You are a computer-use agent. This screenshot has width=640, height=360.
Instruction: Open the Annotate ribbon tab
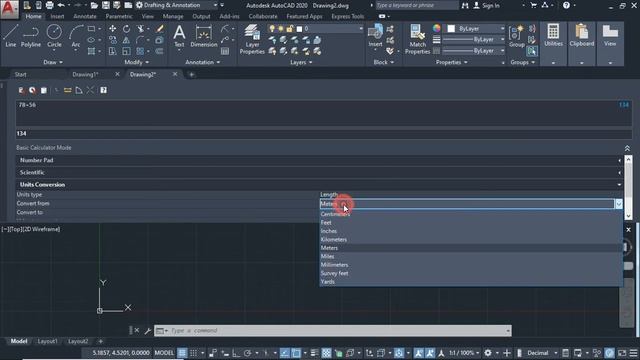coord(85,16)
